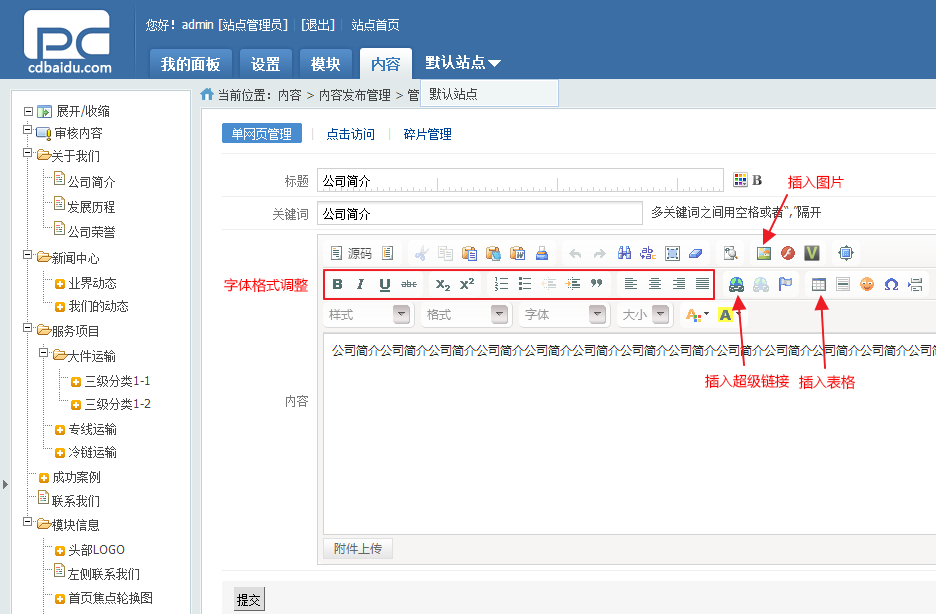
Task: Clear formatting with the eraser icon
Action: pos(696,254)
